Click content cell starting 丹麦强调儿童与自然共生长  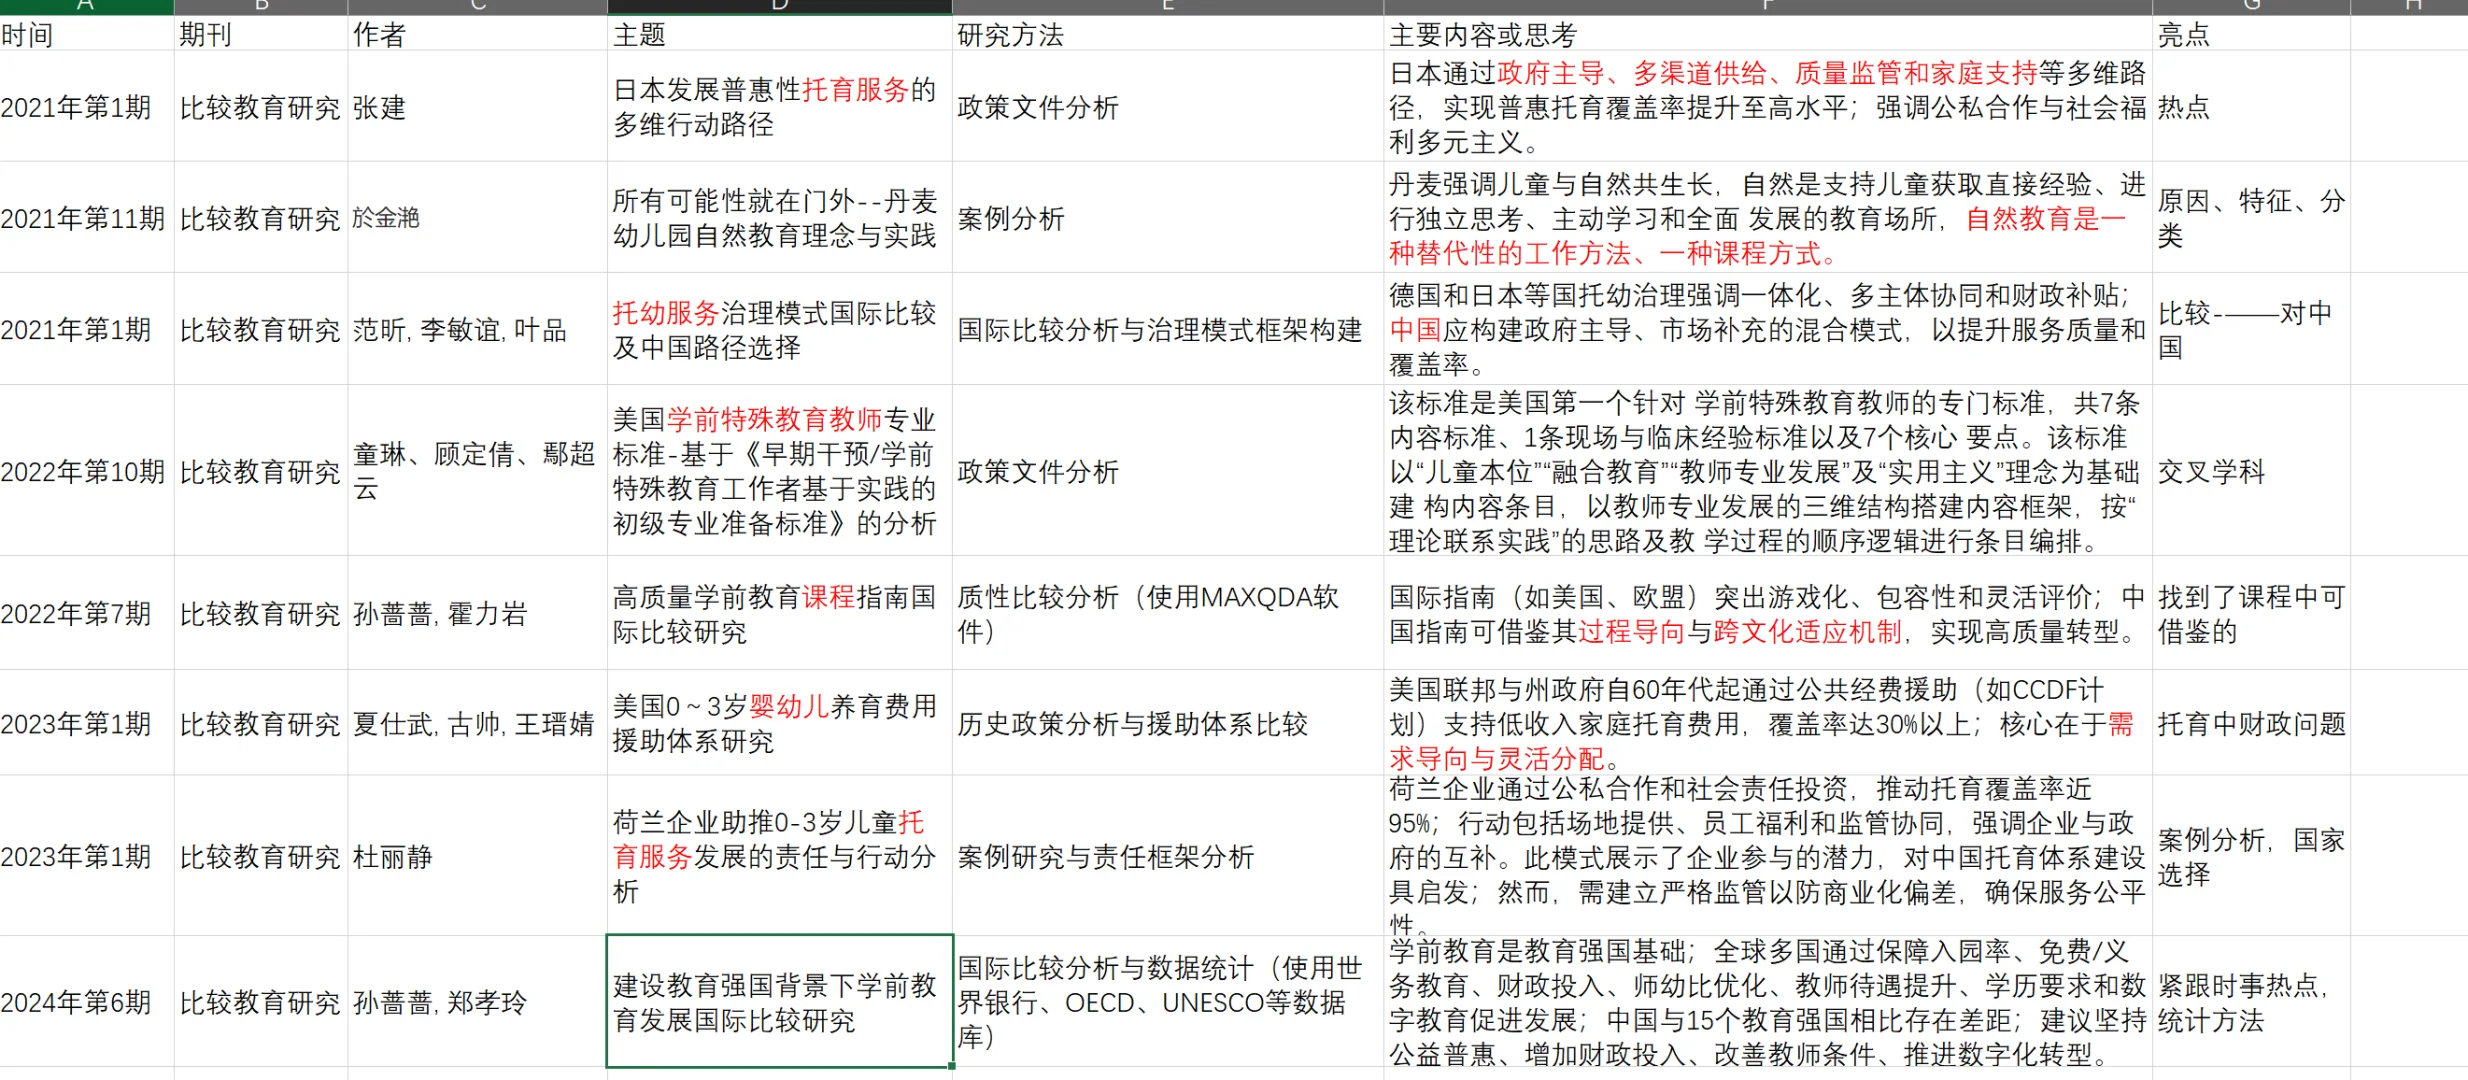(x=1768, y=217)
